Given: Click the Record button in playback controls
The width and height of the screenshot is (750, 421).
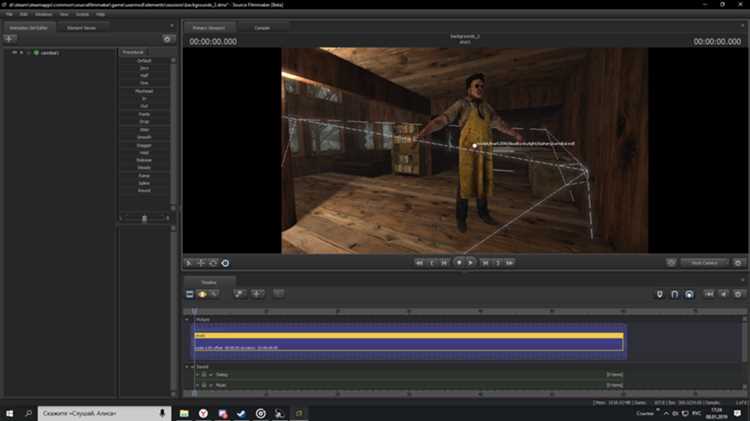Looking at the screenshot, I should point(459,262).
